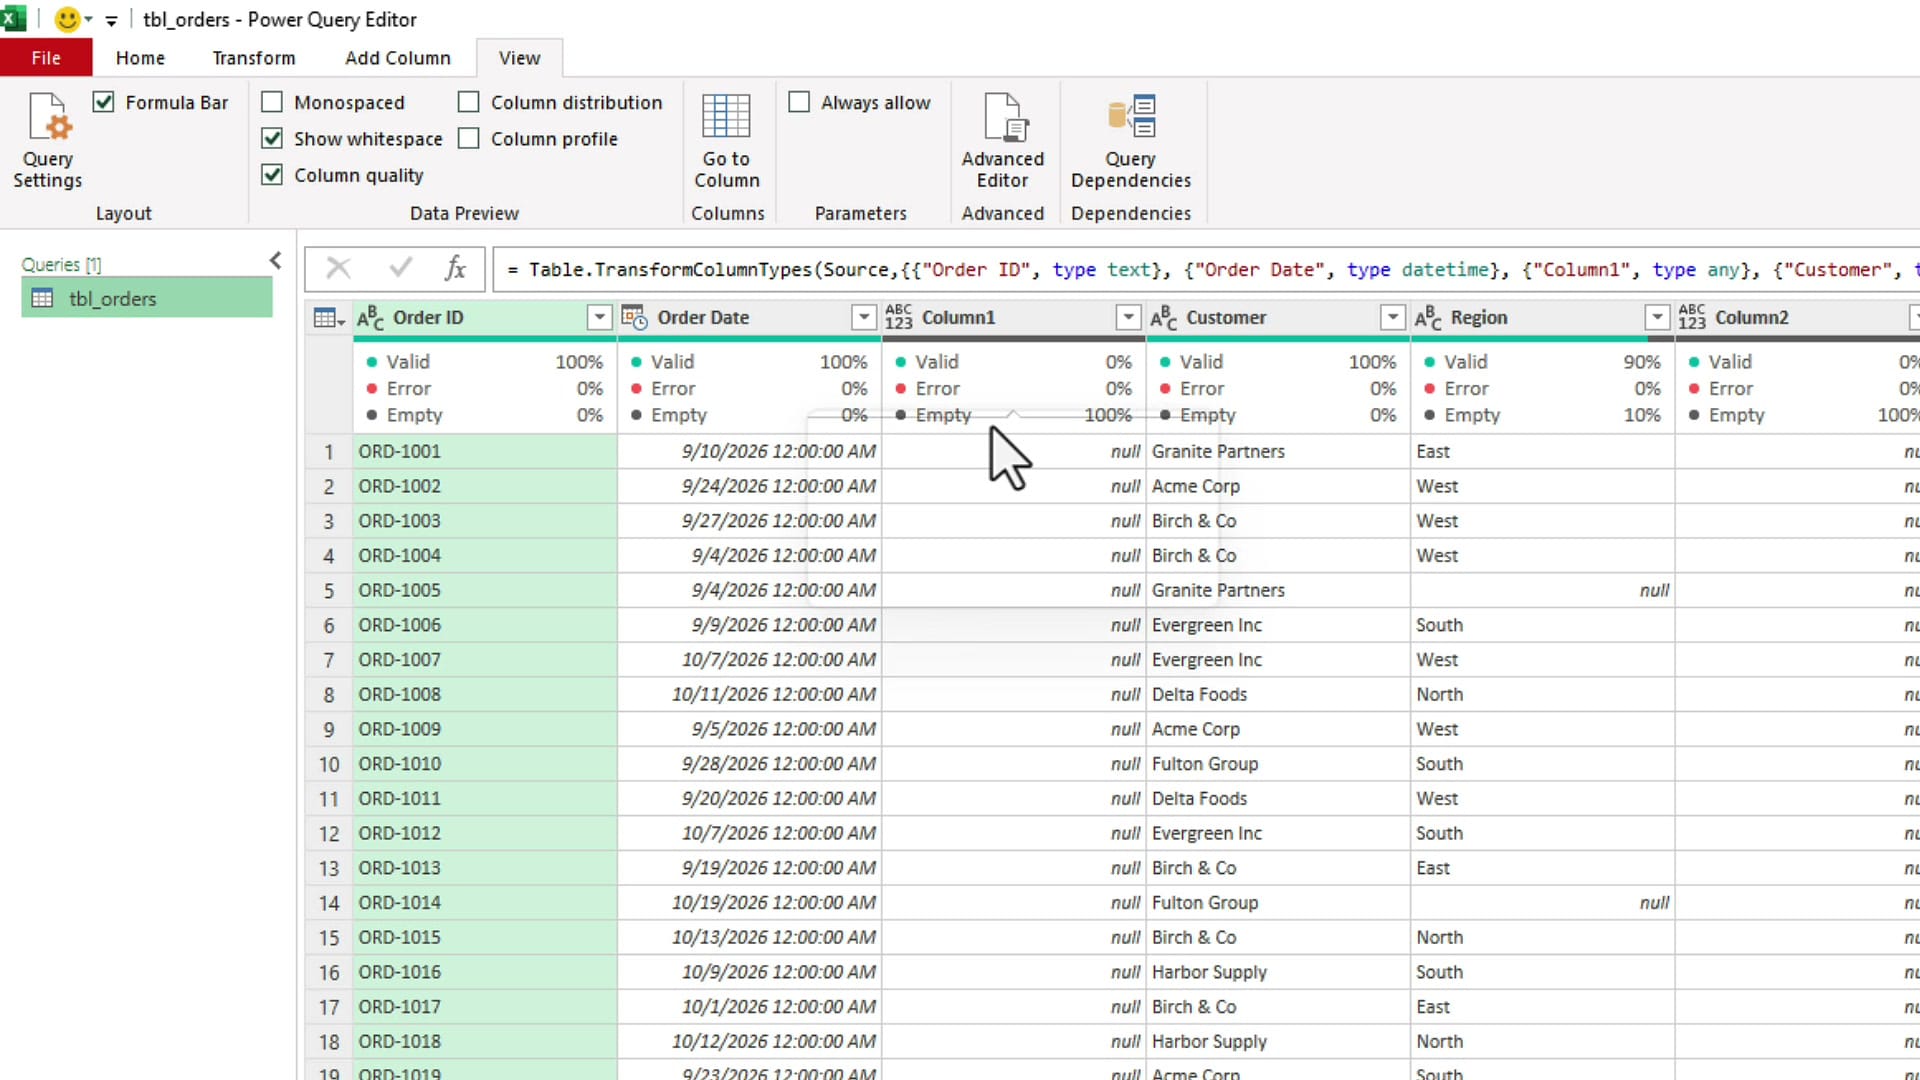
Task: Open the File tab
Action: [46, 58]
